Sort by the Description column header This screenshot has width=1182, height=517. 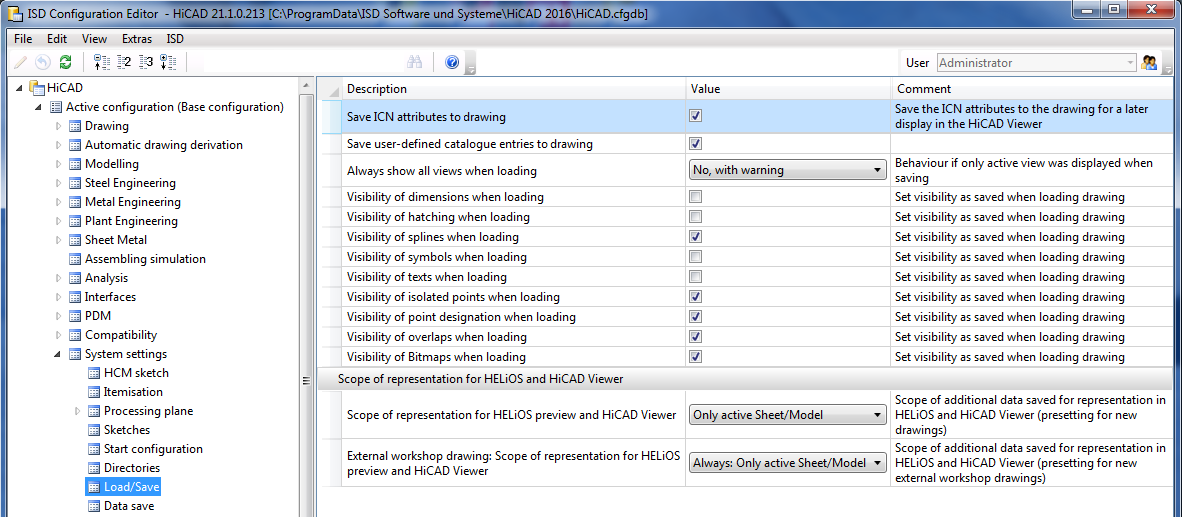513,89
